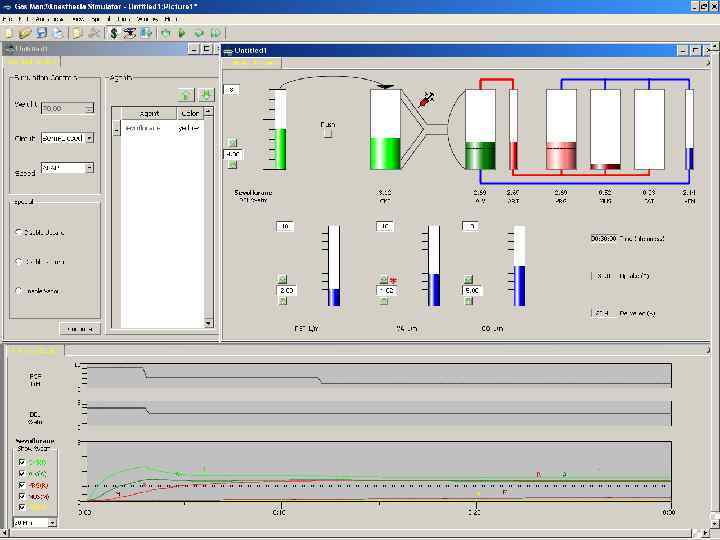Open the File menu
The height and width of the screenshot is (540, 720).
[9, 19]
